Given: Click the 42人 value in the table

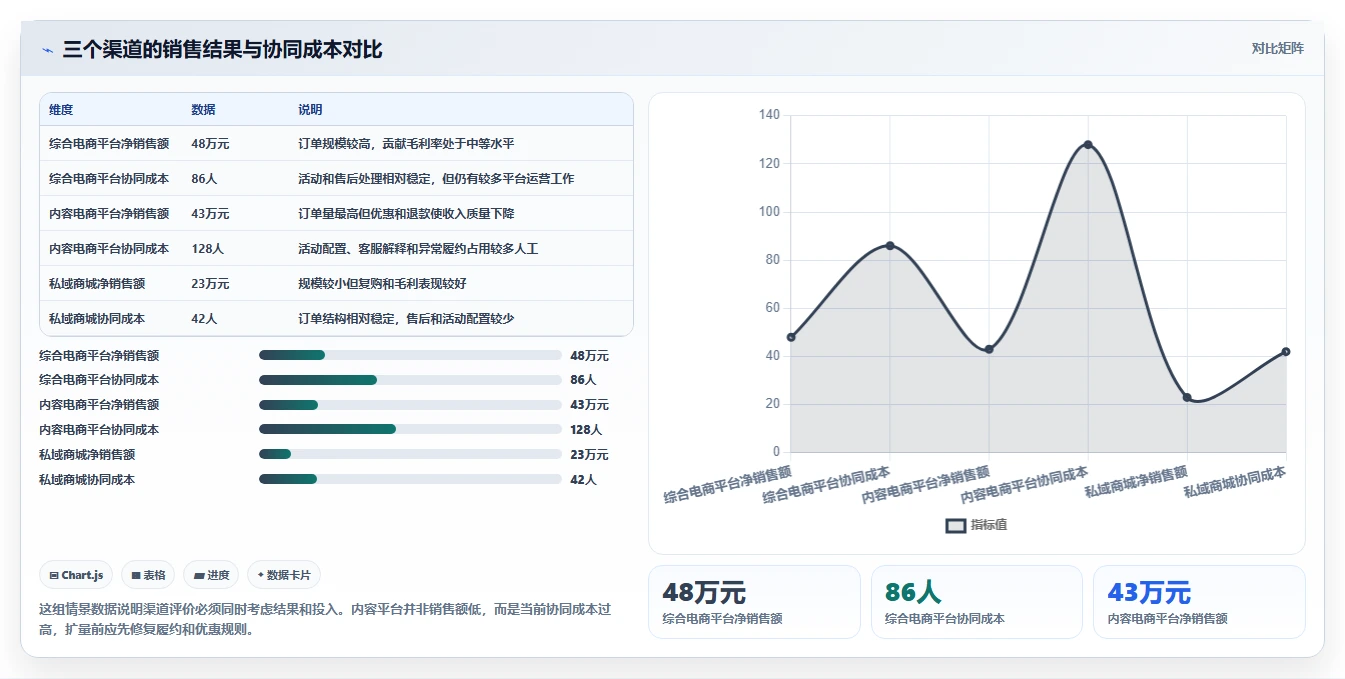Looking at the screenshot, I should (204, 319).
